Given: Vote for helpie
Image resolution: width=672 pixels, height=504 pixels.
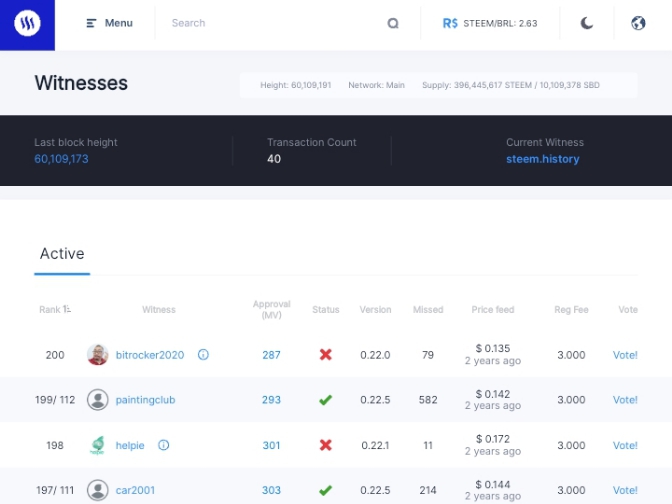Looking at the screenshot, I should click(x=625, y=445).
